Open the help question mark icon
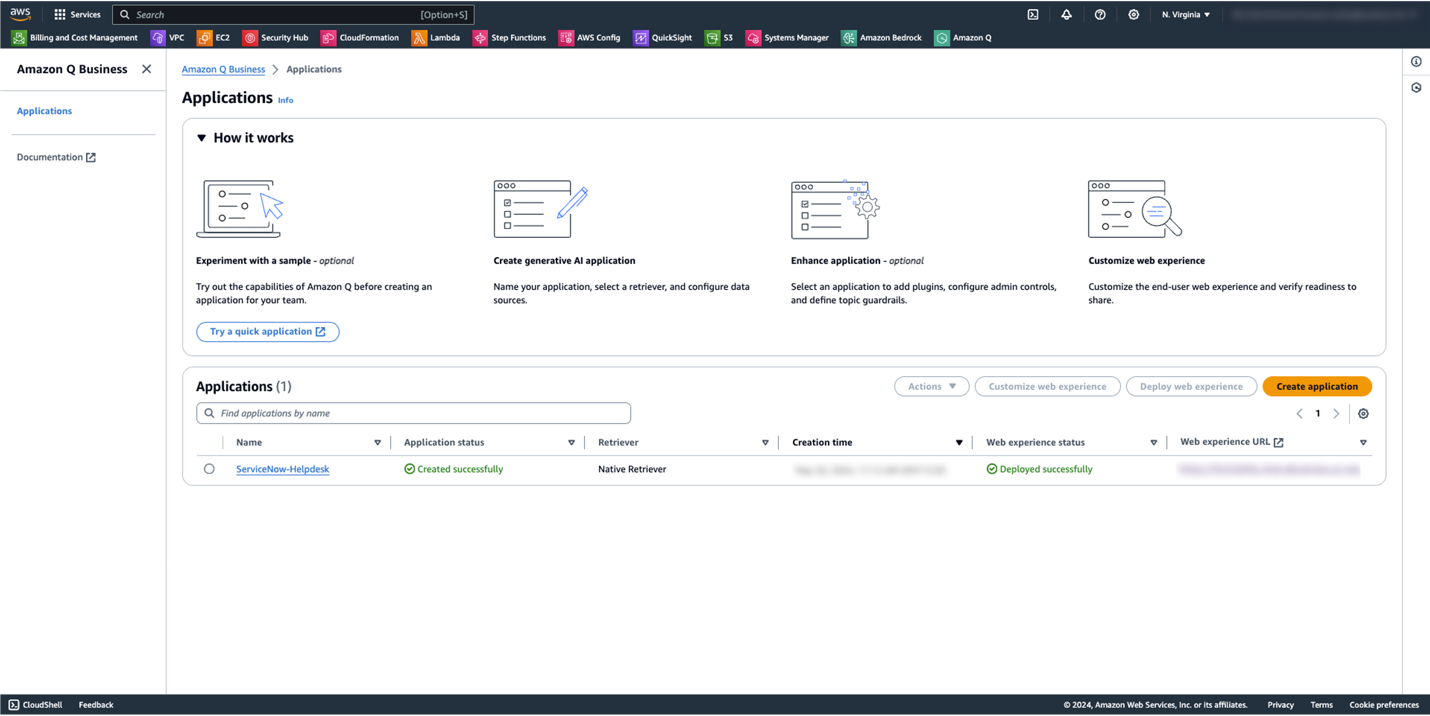1430x716 pixels. pos(1100,15)
